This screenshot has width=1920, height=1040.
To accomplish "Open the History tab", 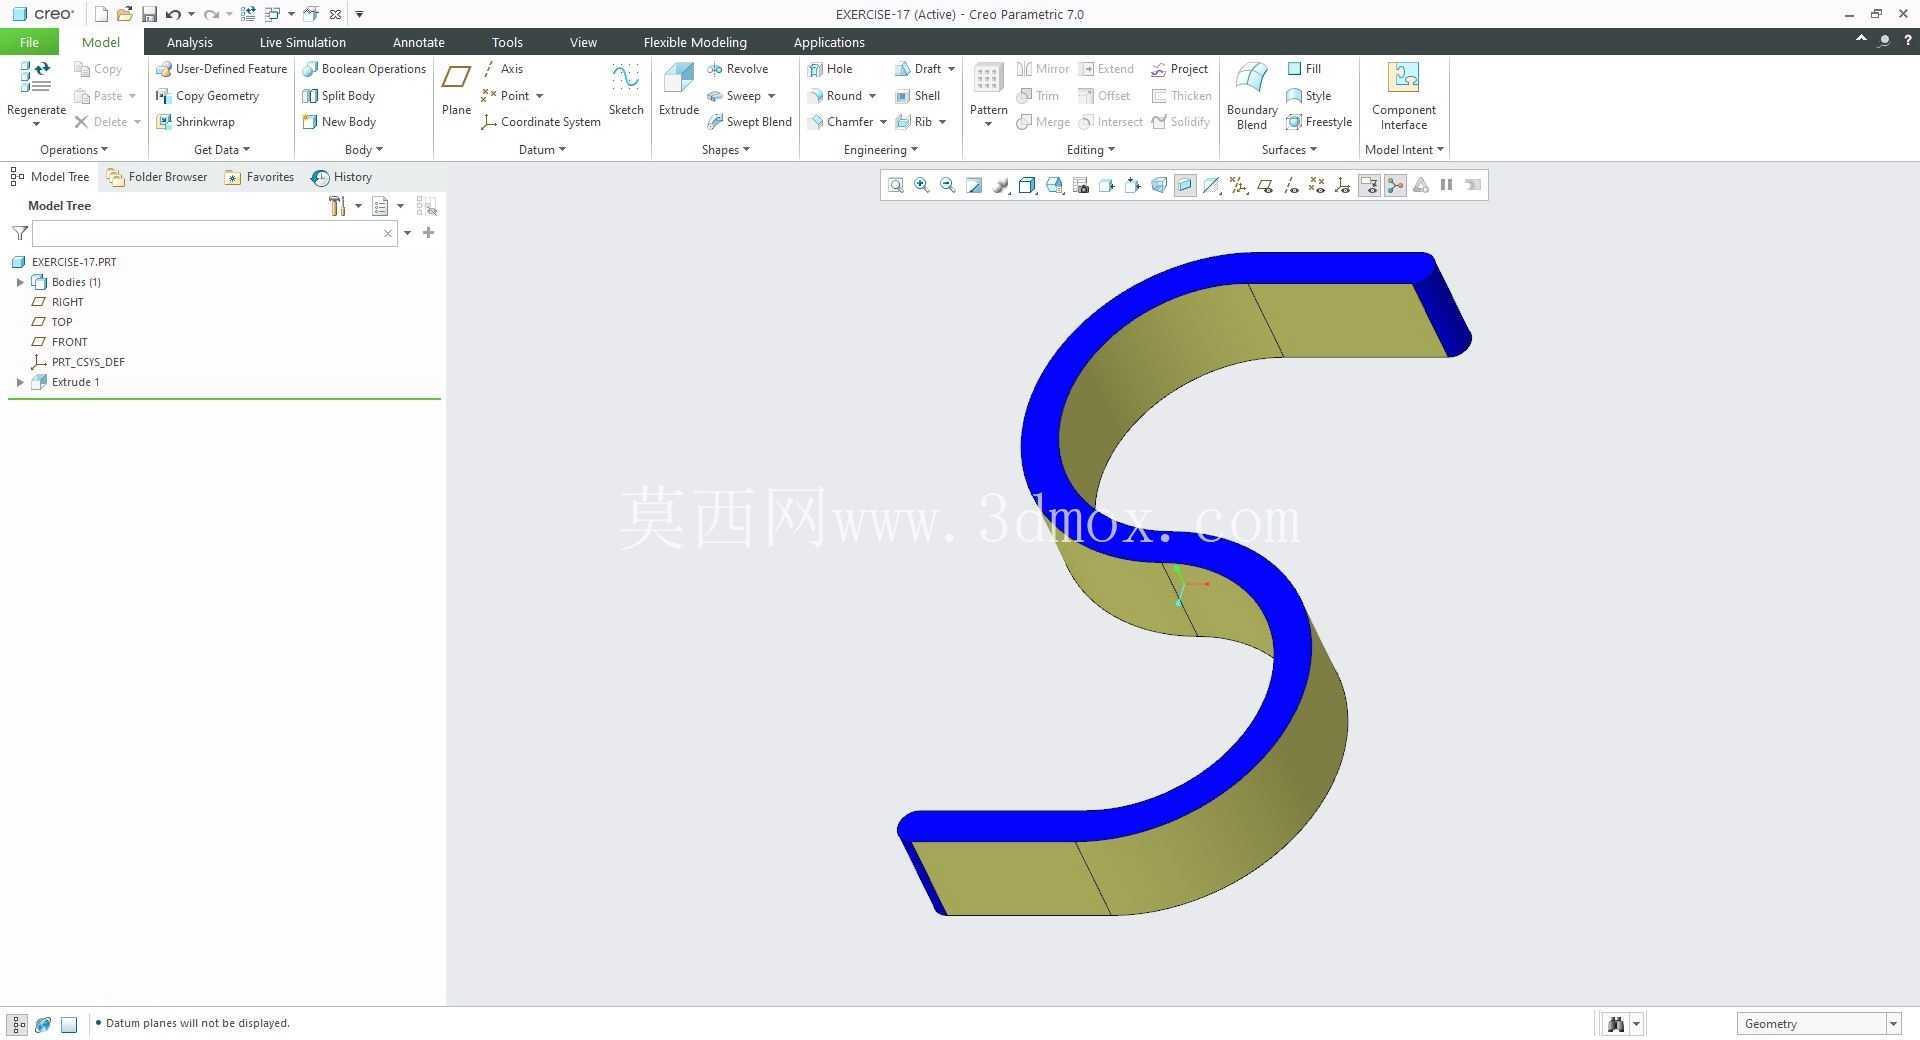I will click(x=341, y=177).
